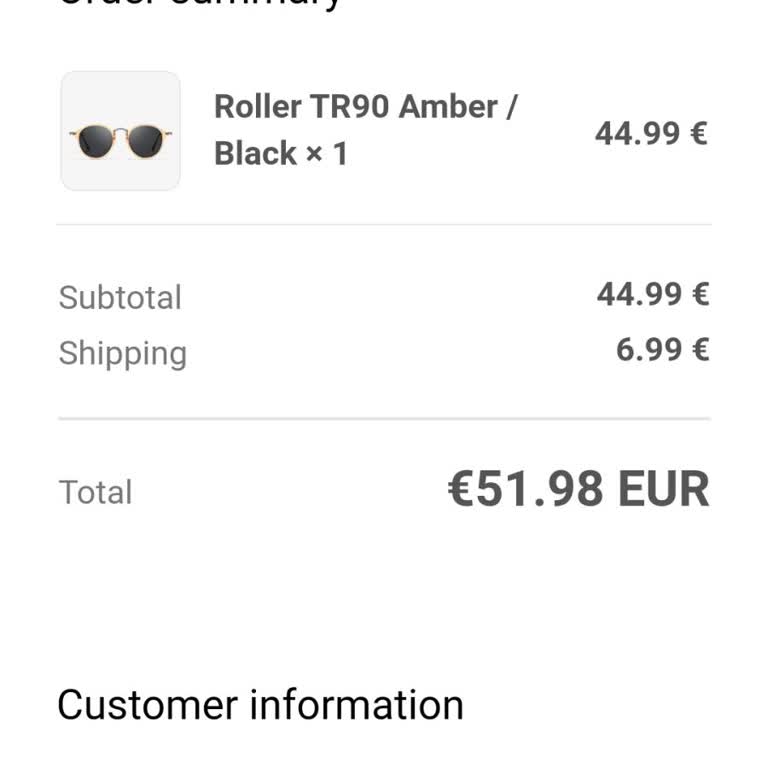The height and width of the screenshot is (768, 768).
Task: Select the Black variant text
Action: [x=255, y=154]
